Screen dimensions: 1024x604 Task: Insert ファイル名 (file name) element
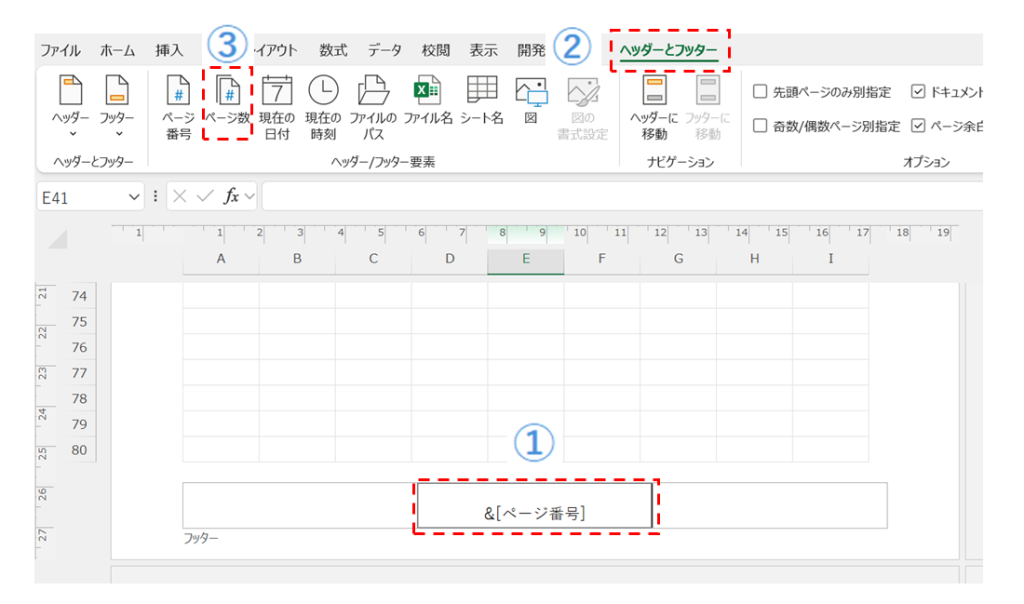[x=428, y=106]
